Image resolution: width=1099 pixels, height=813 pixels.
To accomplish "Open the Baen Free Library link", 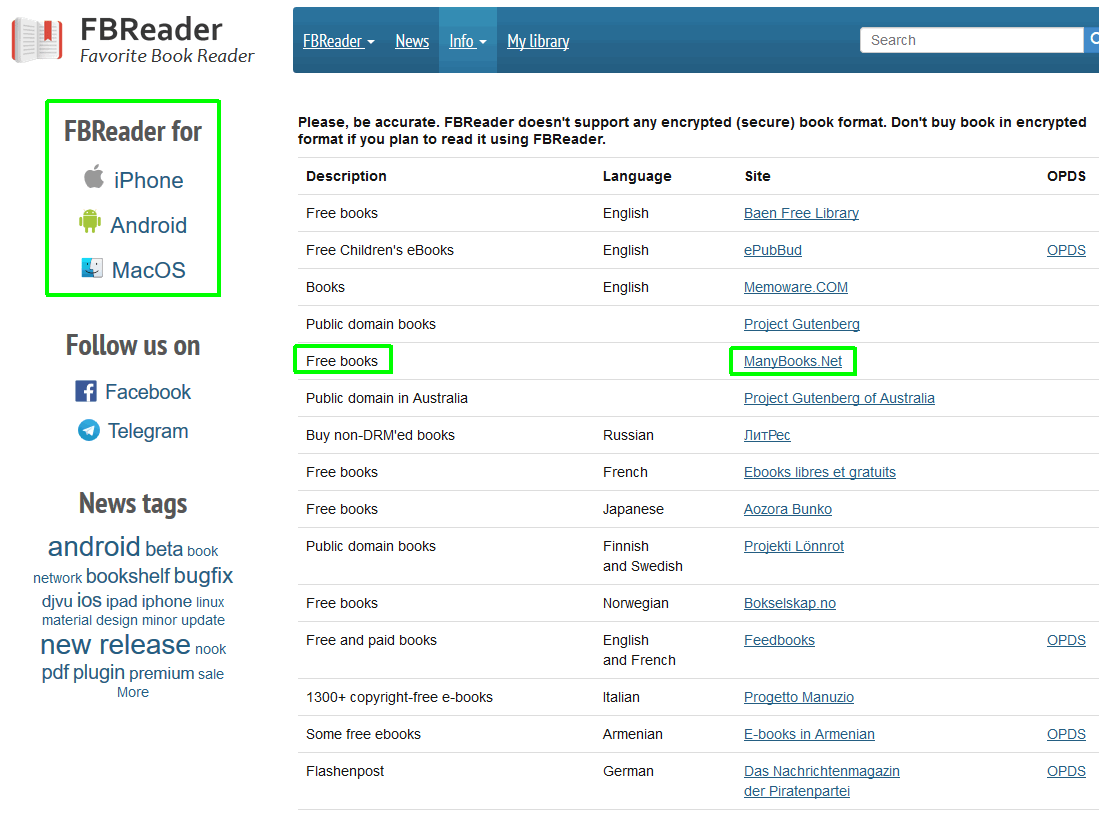I will (x=801, y=213).
